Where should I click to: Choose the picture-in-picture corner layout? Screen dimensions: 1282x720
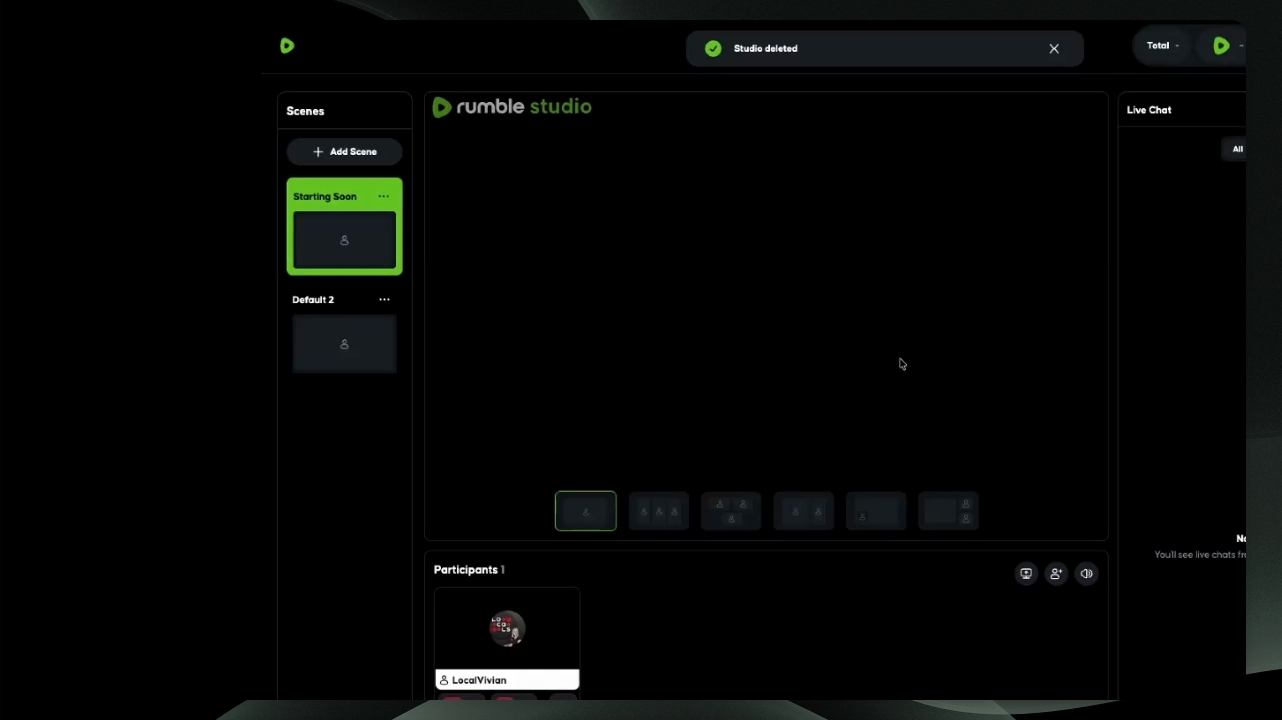(876, 511)
